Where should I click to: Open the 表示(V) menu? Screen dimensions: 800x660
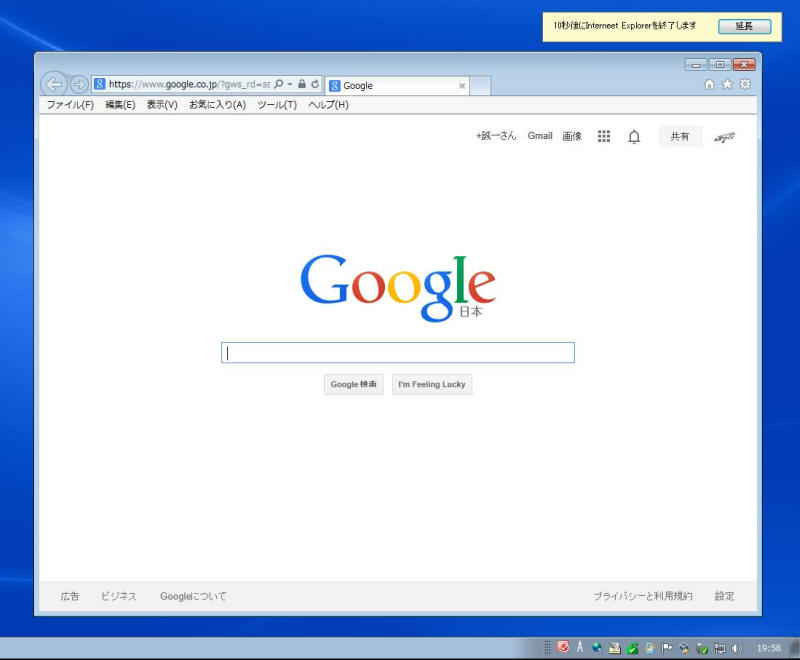coord(162,105)
